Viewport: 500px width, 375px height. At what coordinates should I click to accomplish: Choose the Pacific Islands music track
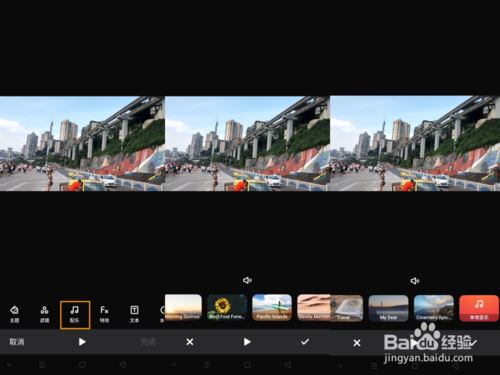click(x=272, y=307)
